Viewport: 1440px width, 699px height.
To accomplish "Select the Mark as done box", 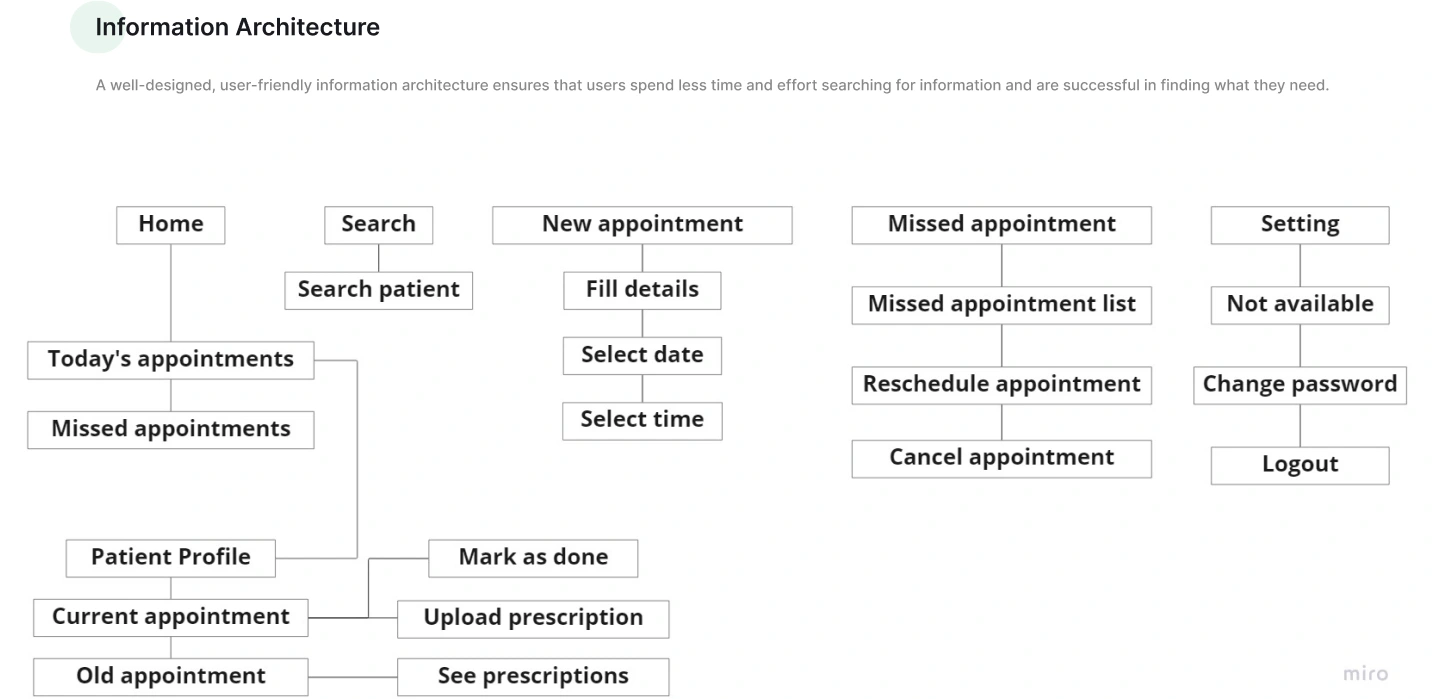I will click(533, 557).
